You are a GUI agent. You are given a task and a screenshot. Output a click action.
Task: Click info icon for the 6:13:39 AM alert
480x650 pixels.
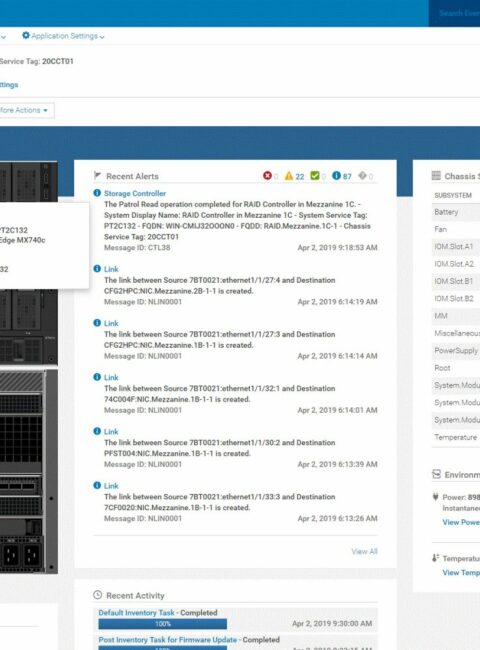click(97, 431)
